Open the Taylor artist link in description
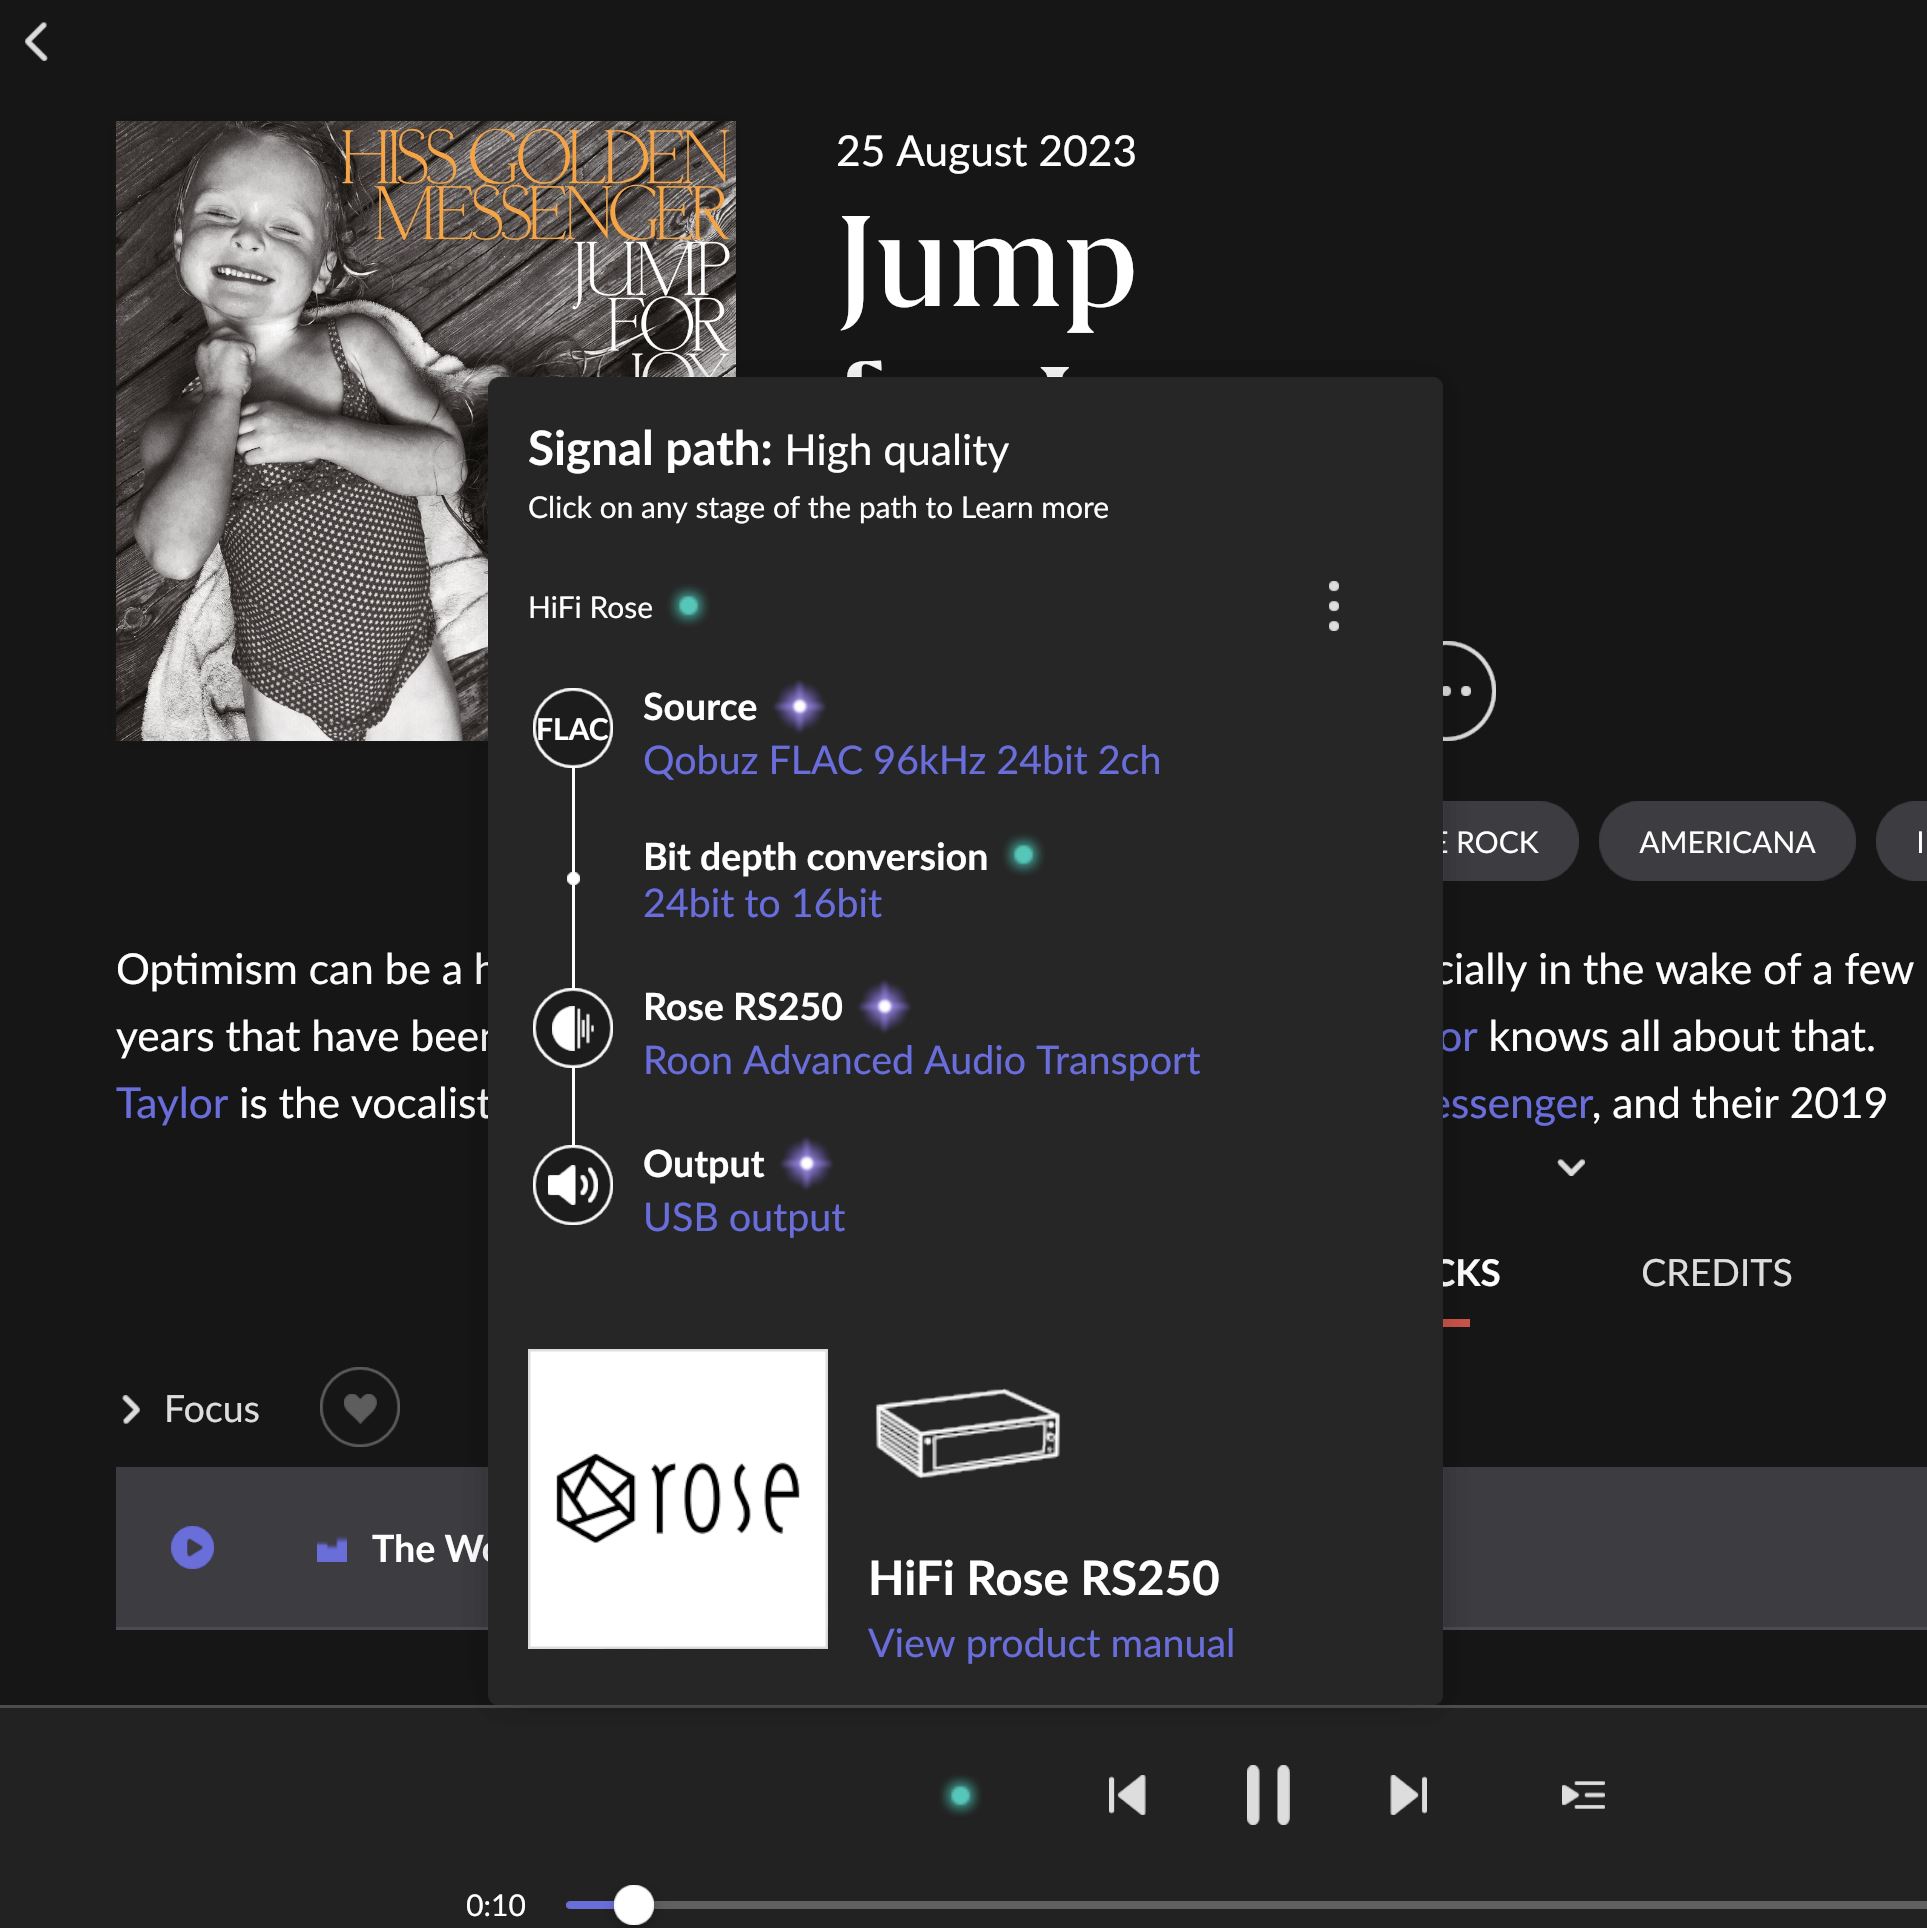This screenshot has width=1927, height=1928. [172, 1104]
